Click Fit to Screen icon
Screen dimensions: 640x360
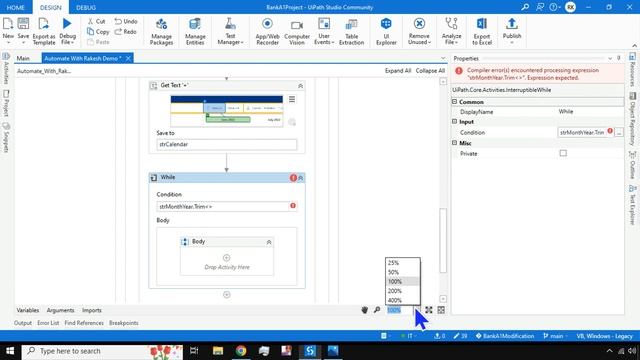[x=429, y=310]
